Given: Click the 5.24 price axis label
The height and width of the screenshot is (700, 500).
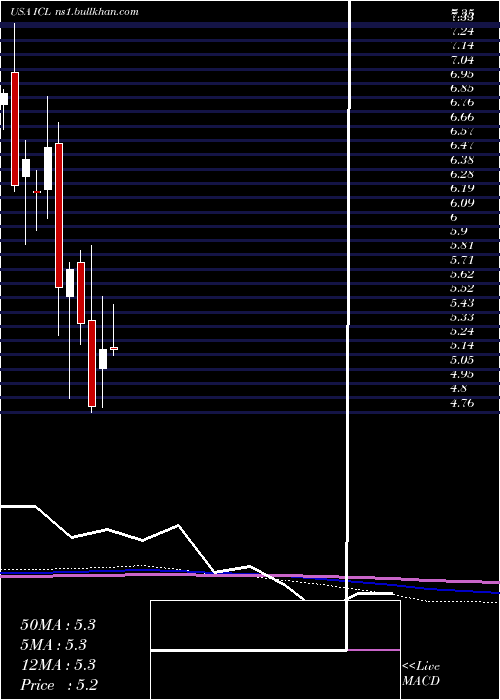Looking at the screenshot, I should 462,331.
